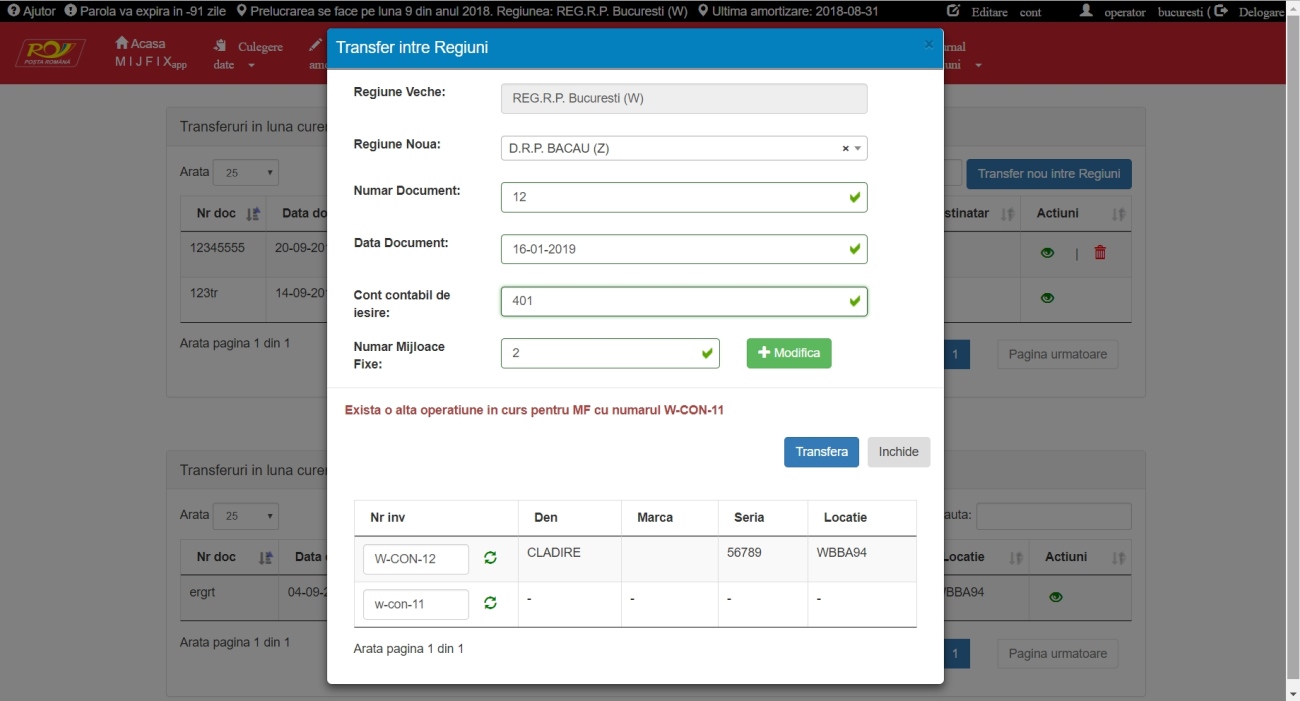The height and width of the screenshot is (701, 1300).
Task: View details of document 12345555 with eye icon
Action: click(1047, 253)
